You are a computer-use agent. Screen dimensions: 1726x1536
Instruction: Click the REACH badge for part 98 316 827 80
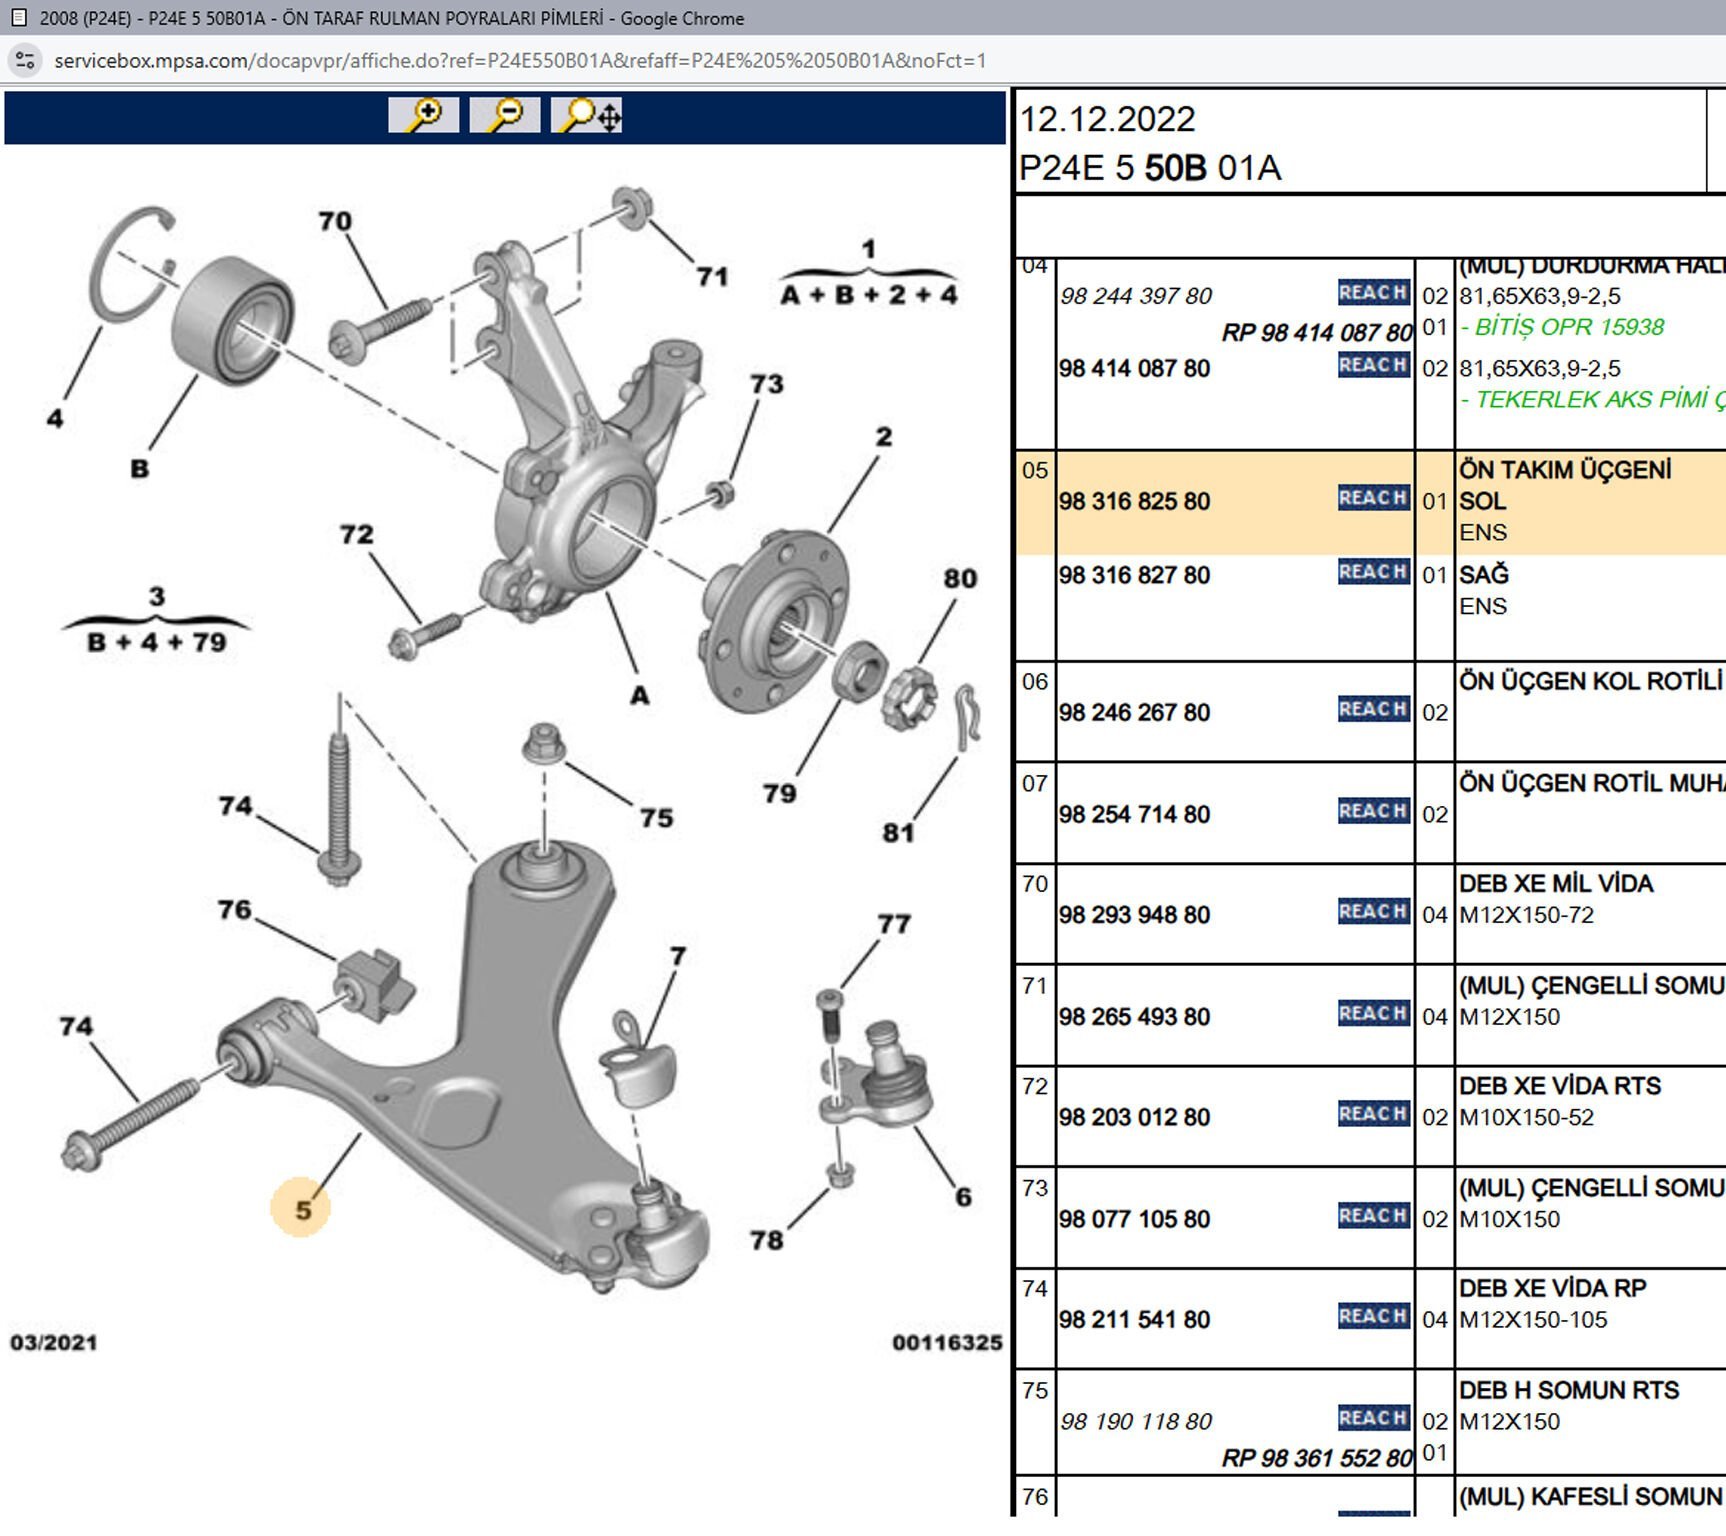[1373, 572]
